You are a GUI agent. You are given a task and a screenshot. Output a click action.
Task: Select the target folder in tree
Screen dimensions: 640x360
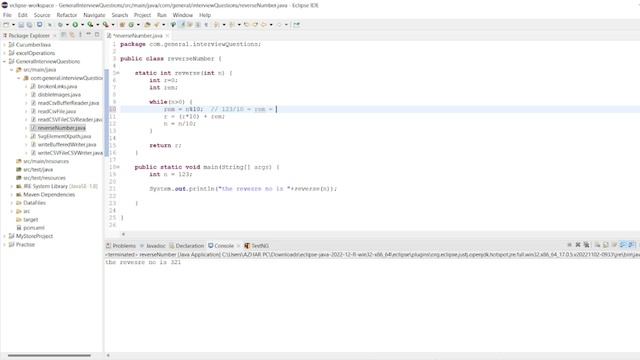(x=27, y=220)
